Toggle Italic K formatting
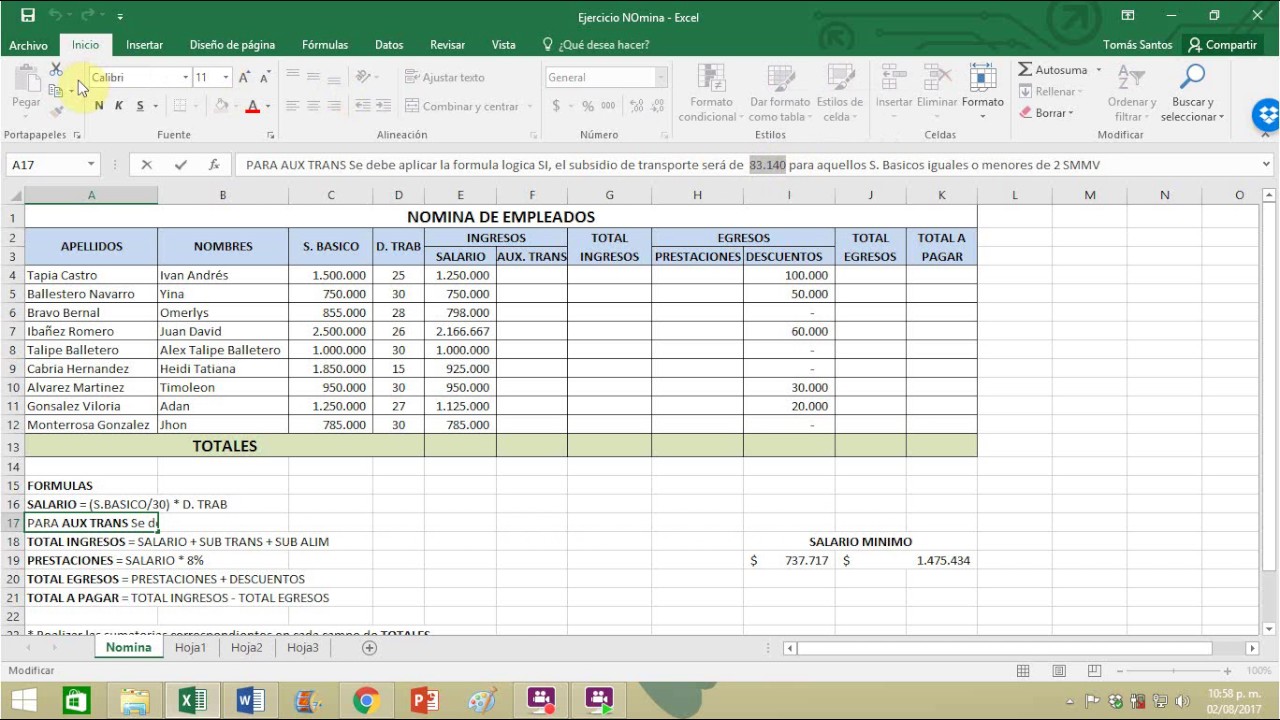 tap(119, 106)
